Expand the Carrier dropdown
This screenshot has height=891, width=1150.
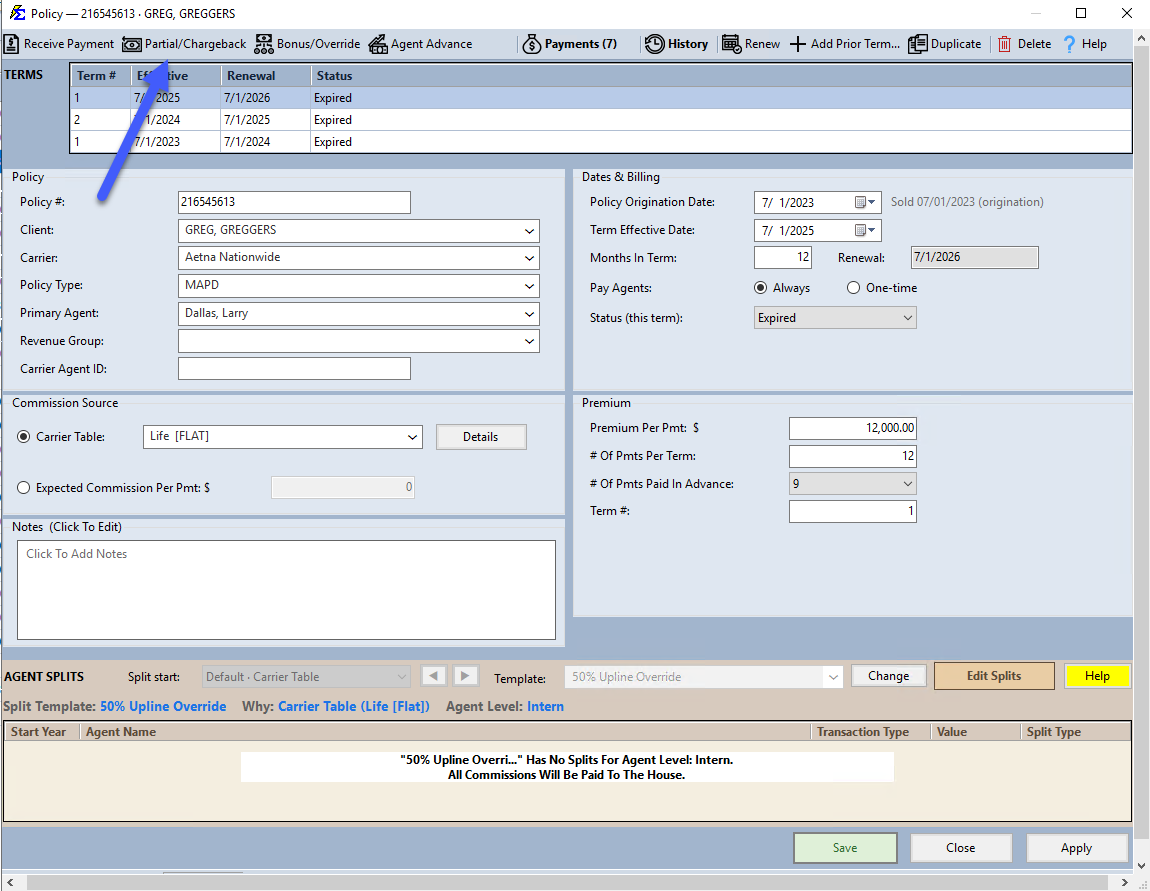[529, 258]
